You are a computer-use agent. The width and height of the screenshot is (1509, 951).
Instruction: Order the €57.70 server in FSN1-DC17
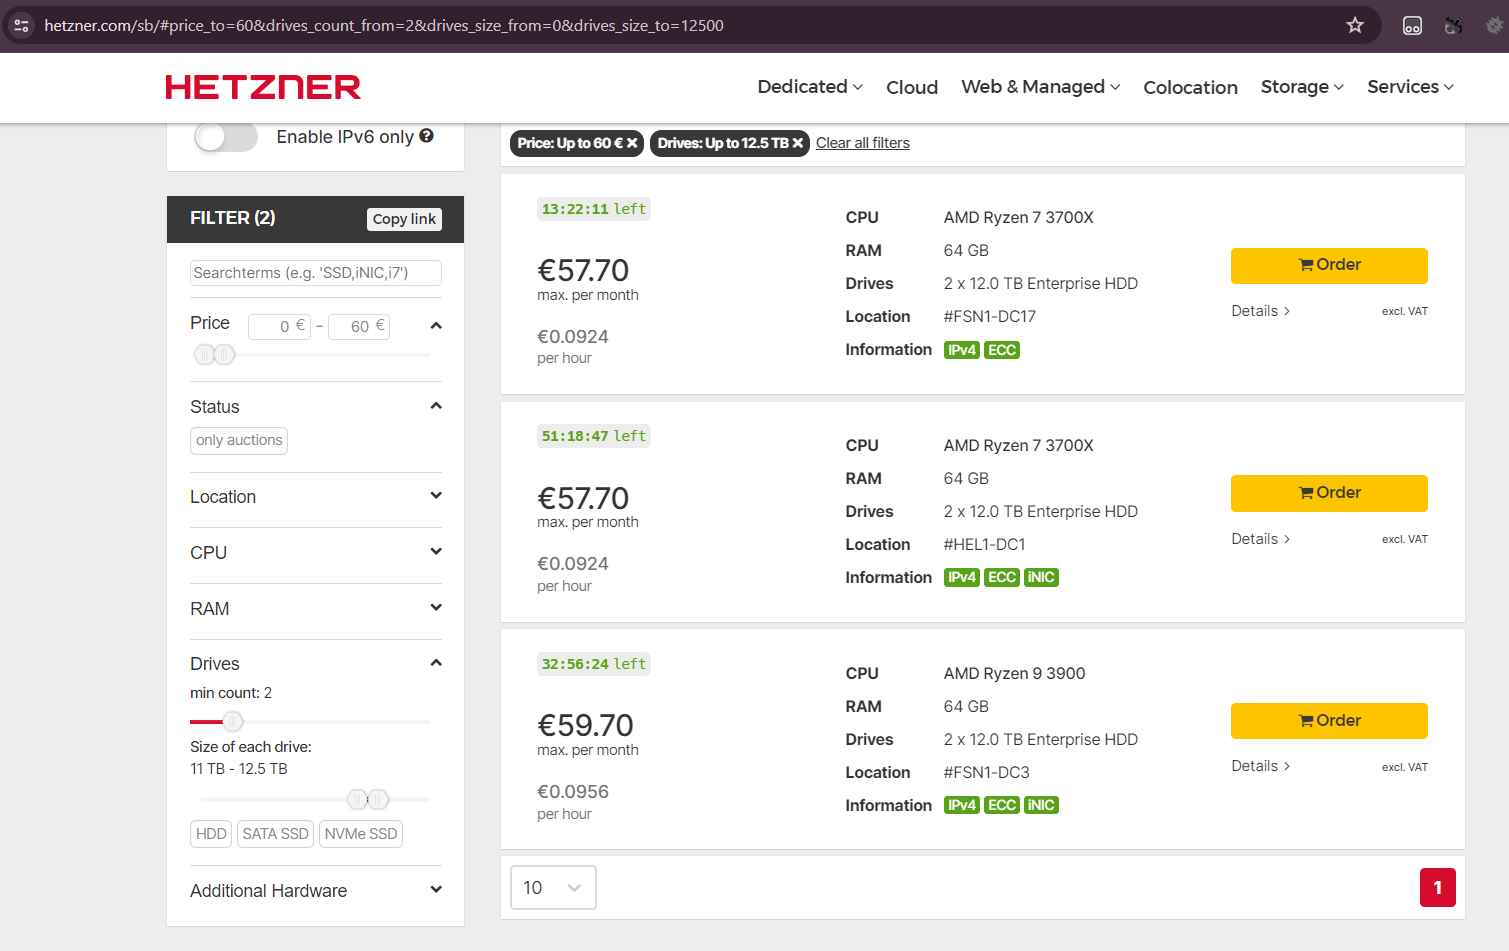point(1329,265)
